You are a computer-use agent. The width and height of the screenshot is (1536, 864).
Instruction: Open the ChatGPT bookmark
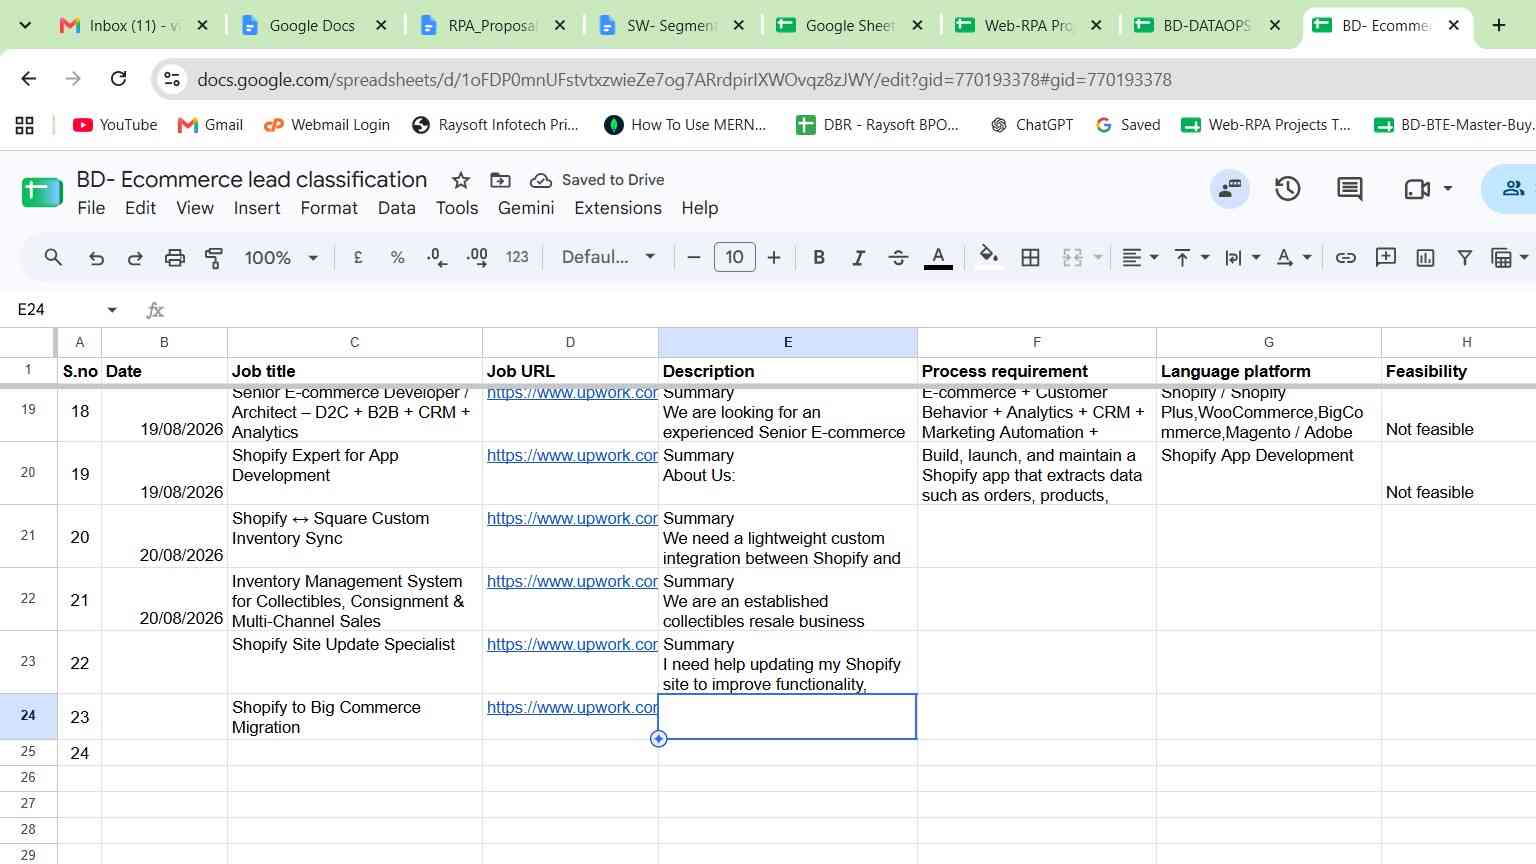pyautogui.click(x=1031, y=125)
